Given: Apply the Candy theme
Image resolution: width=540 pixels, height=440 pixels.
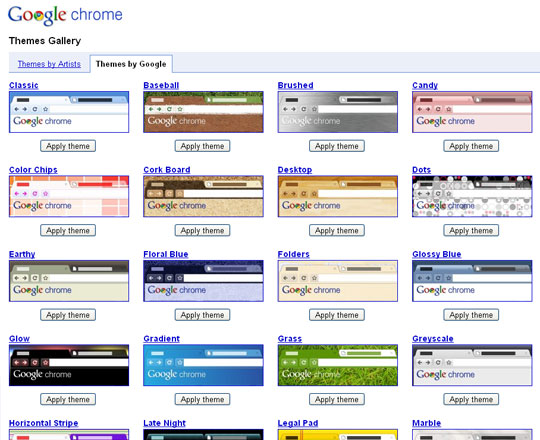Looking at the screenshot, I should (x=471, y=146).
